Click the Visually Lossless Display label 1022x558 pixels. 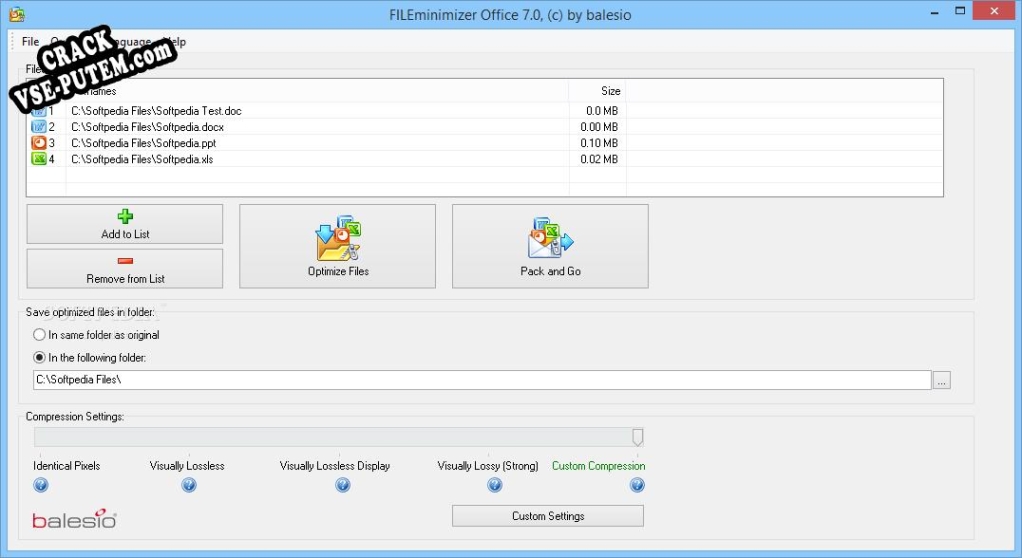335,466
